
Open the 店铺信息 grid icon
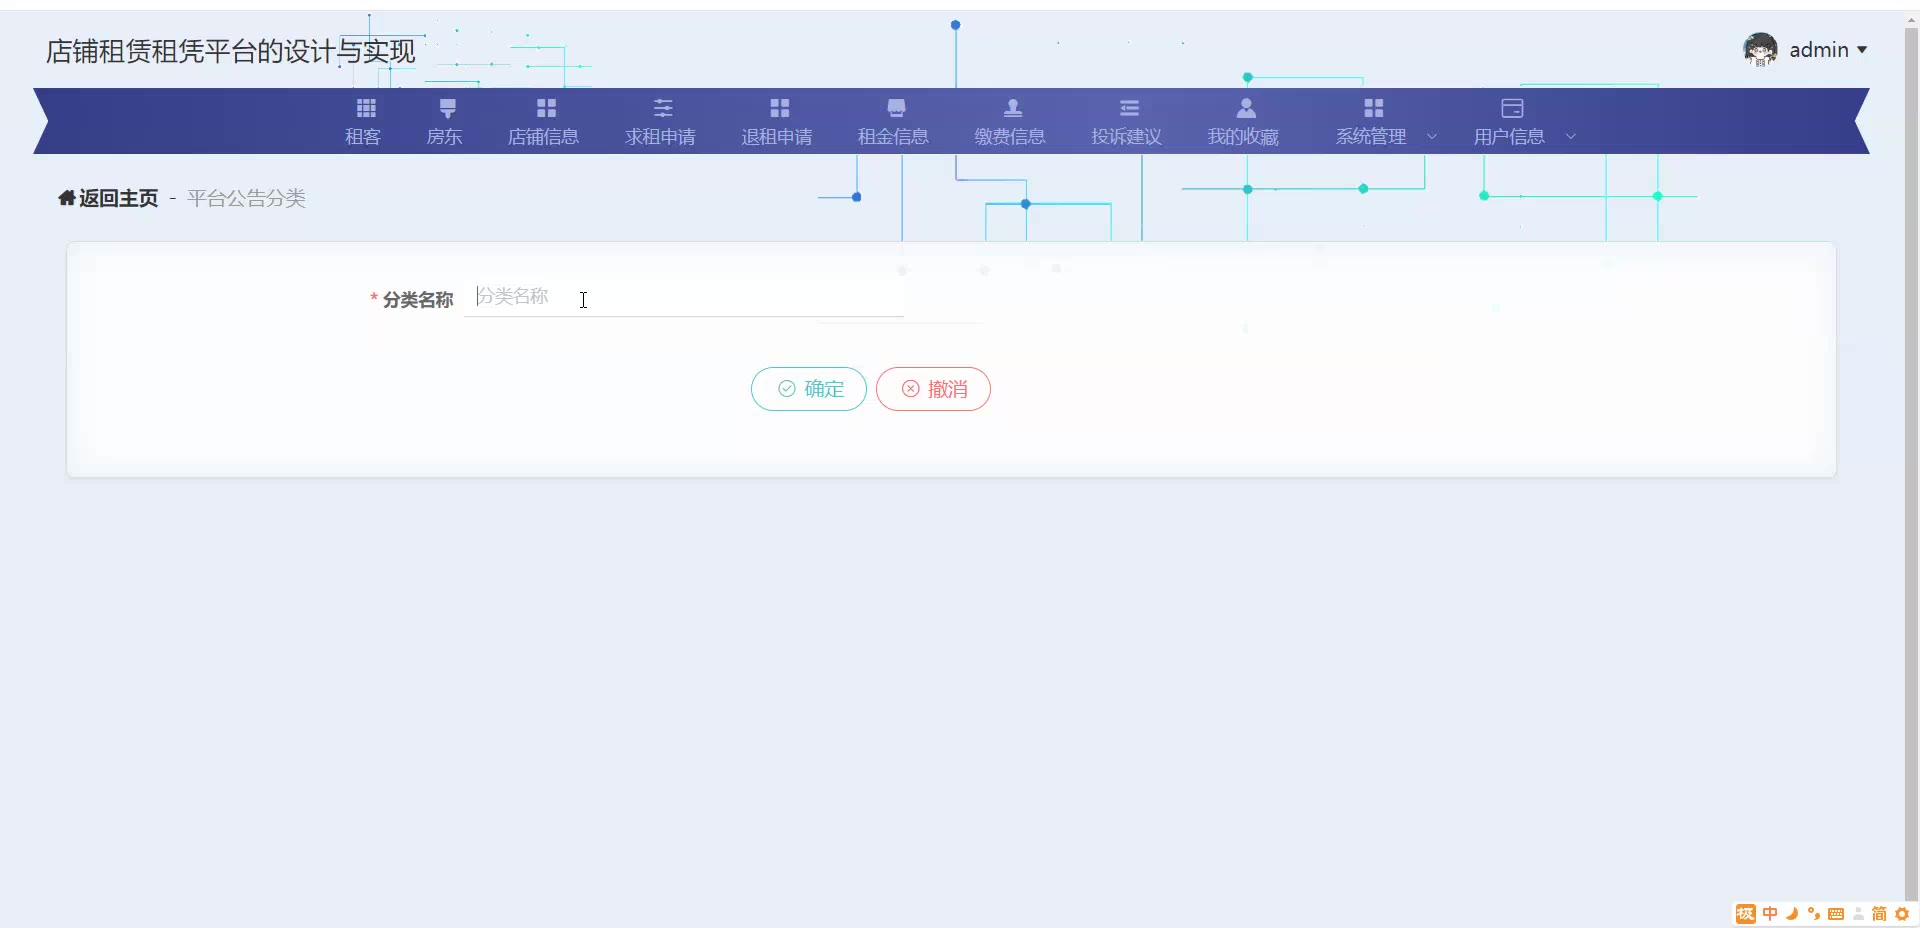[546, 108]
